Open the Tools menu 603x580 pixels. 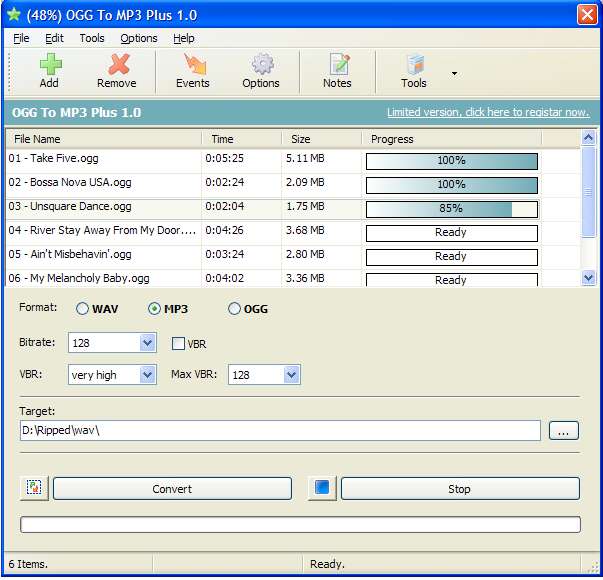[x=92, y=38]
